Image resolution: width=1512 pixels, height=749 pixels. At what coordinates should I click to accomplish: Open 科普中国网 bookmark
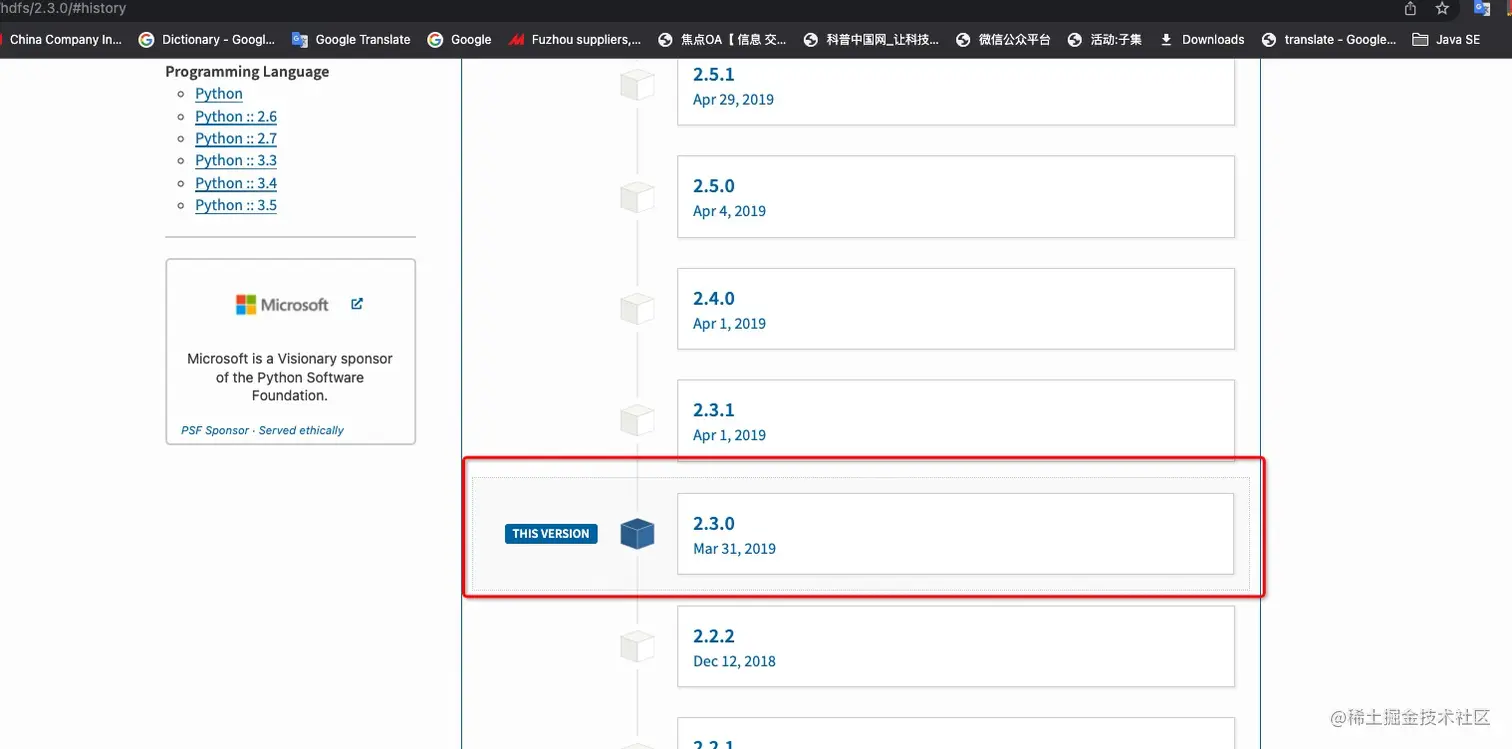tap(871, 40)
